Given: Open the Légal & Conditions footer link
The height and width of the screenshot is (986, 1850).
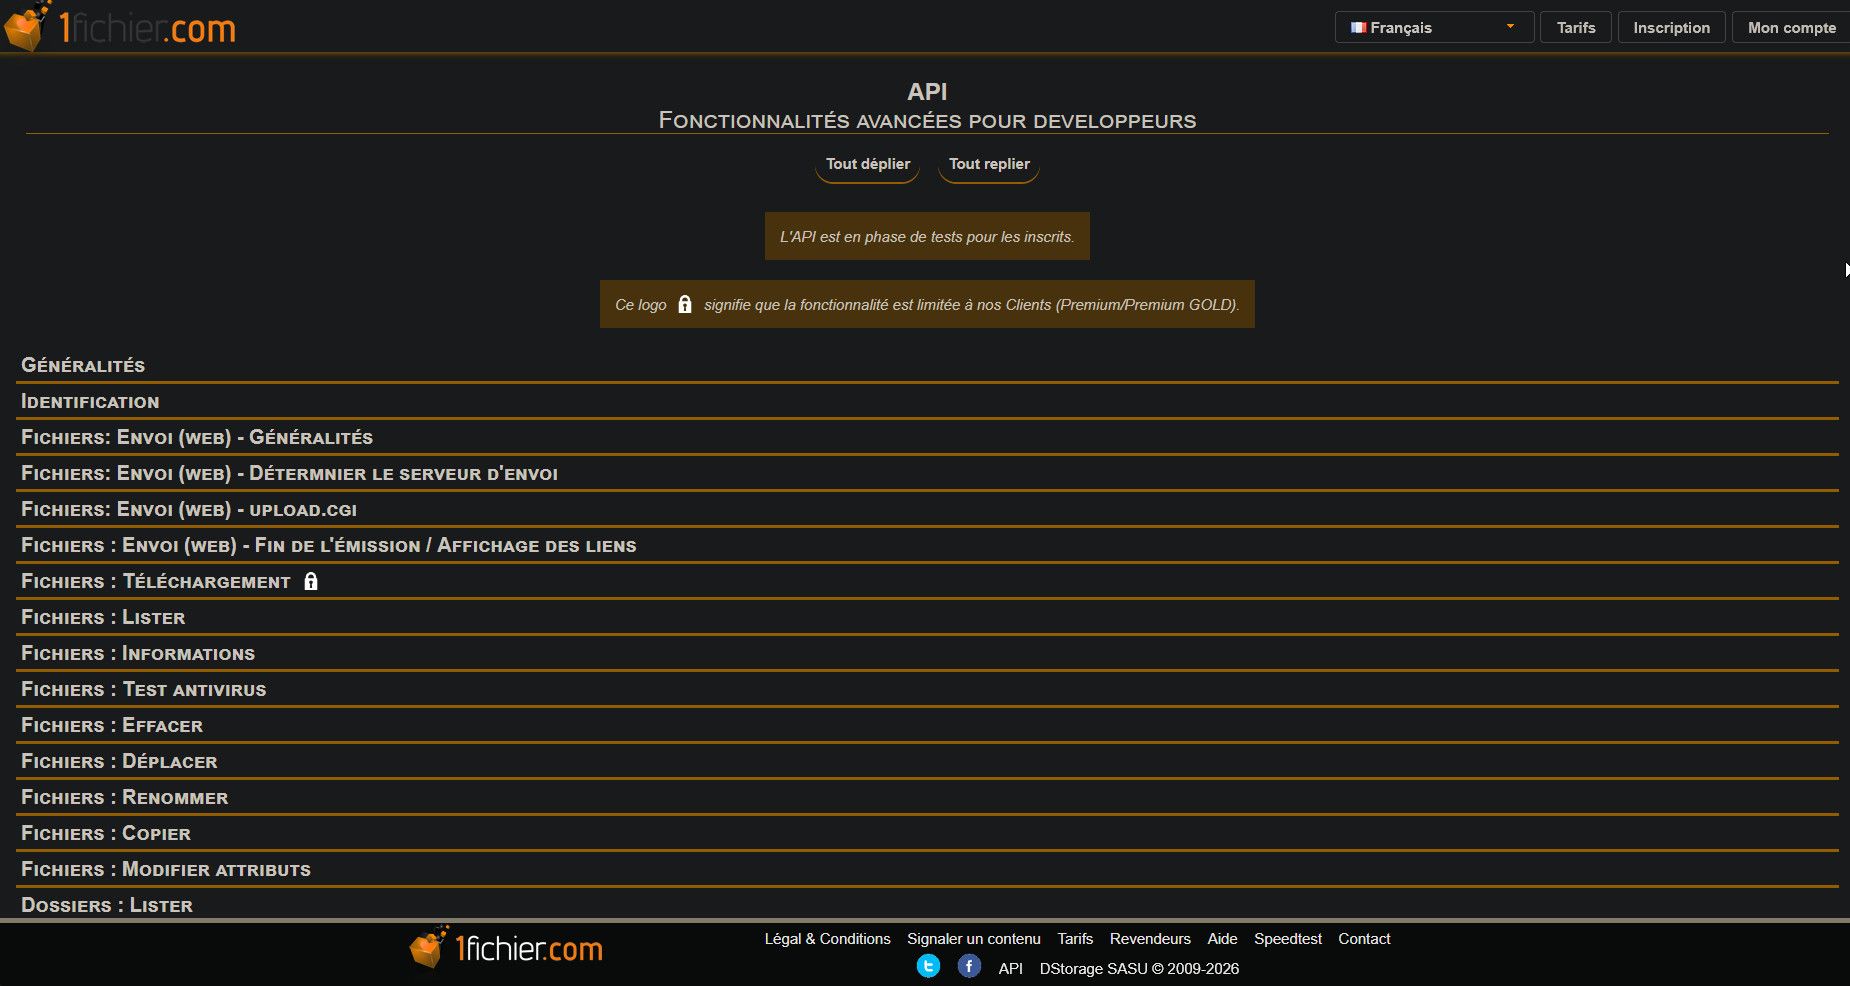Looking at the screenshot, I should tap(827, 939).
